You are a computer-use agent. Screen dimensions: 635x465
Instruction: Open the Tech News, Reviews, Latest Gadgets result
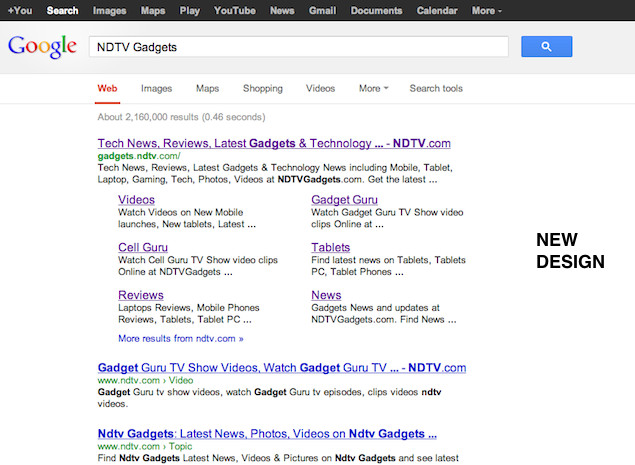click(x=274, y=143)
